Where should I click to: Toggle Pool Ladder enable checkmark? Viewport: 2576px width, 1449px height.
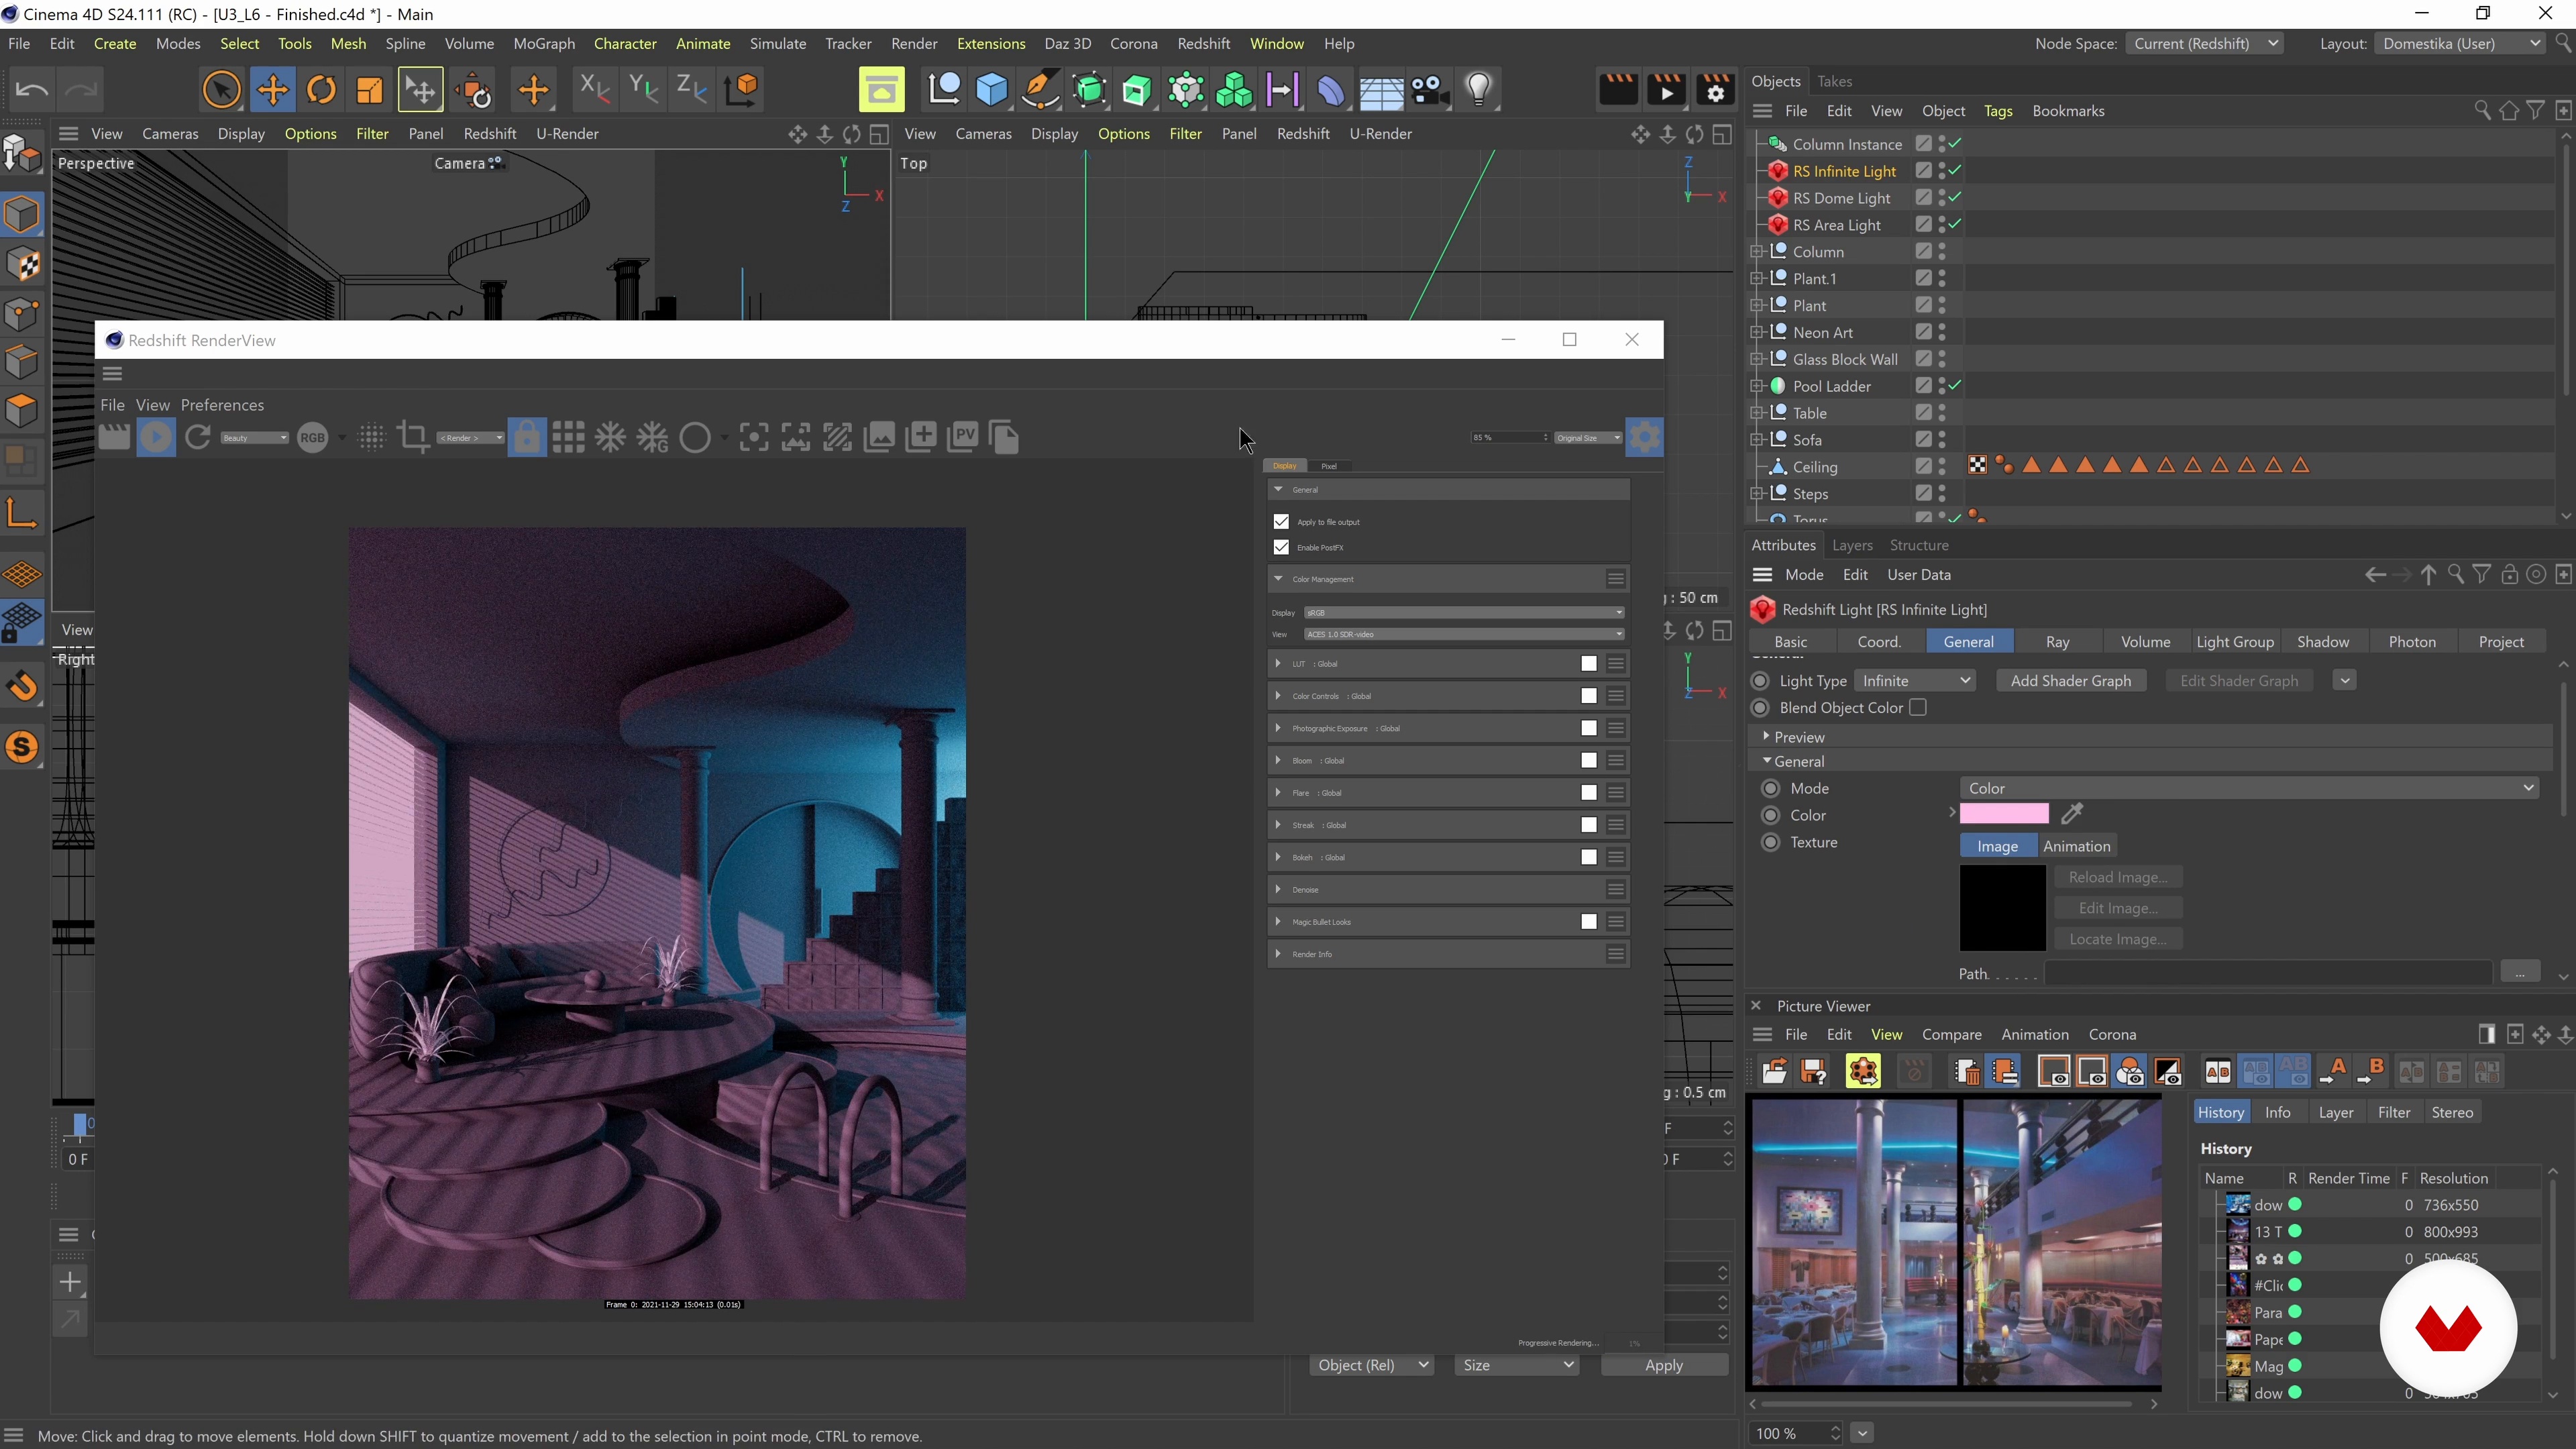(1954, 386)
